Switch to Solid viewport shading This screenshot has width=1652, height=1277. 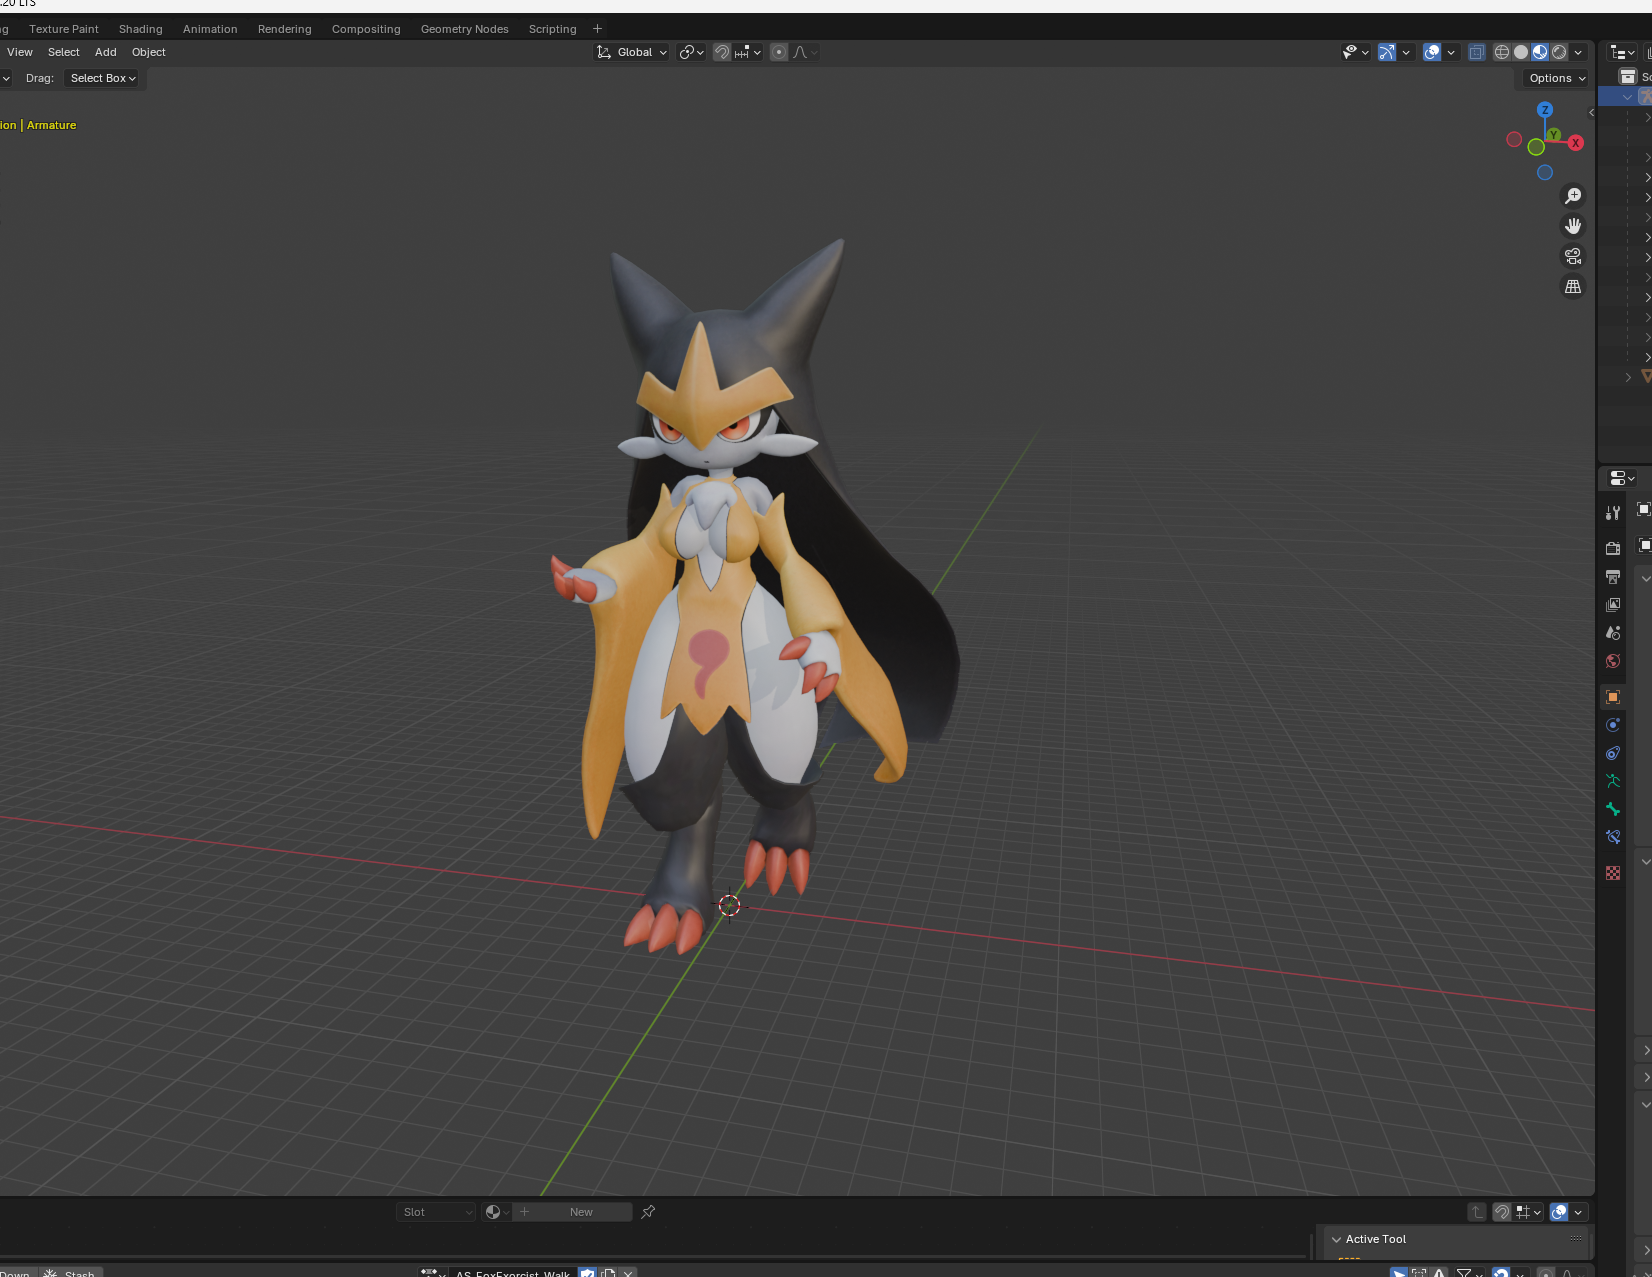[x=1521, y=52]
